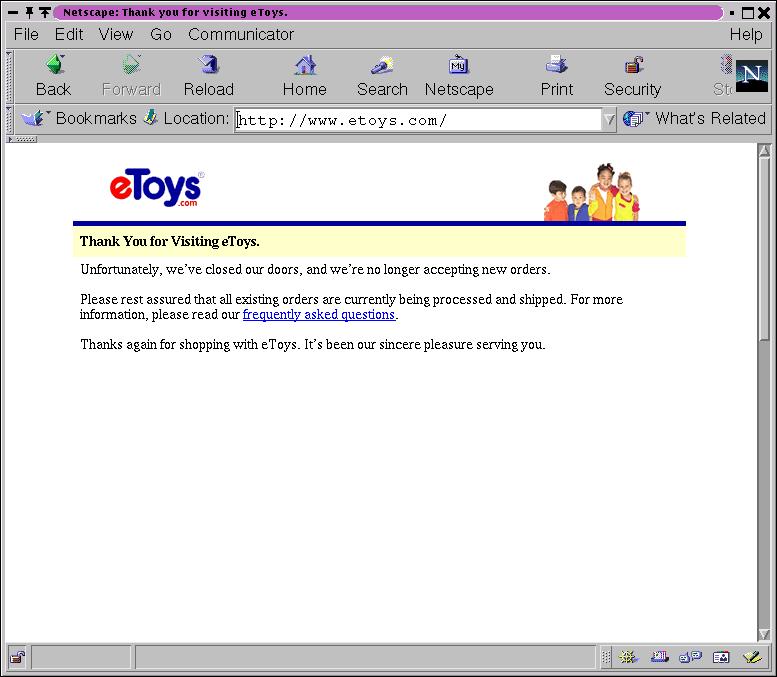Viewport: 777px width, 677px height.
Task: Click the eToys.com logo
Action: (x=157, y=187)
